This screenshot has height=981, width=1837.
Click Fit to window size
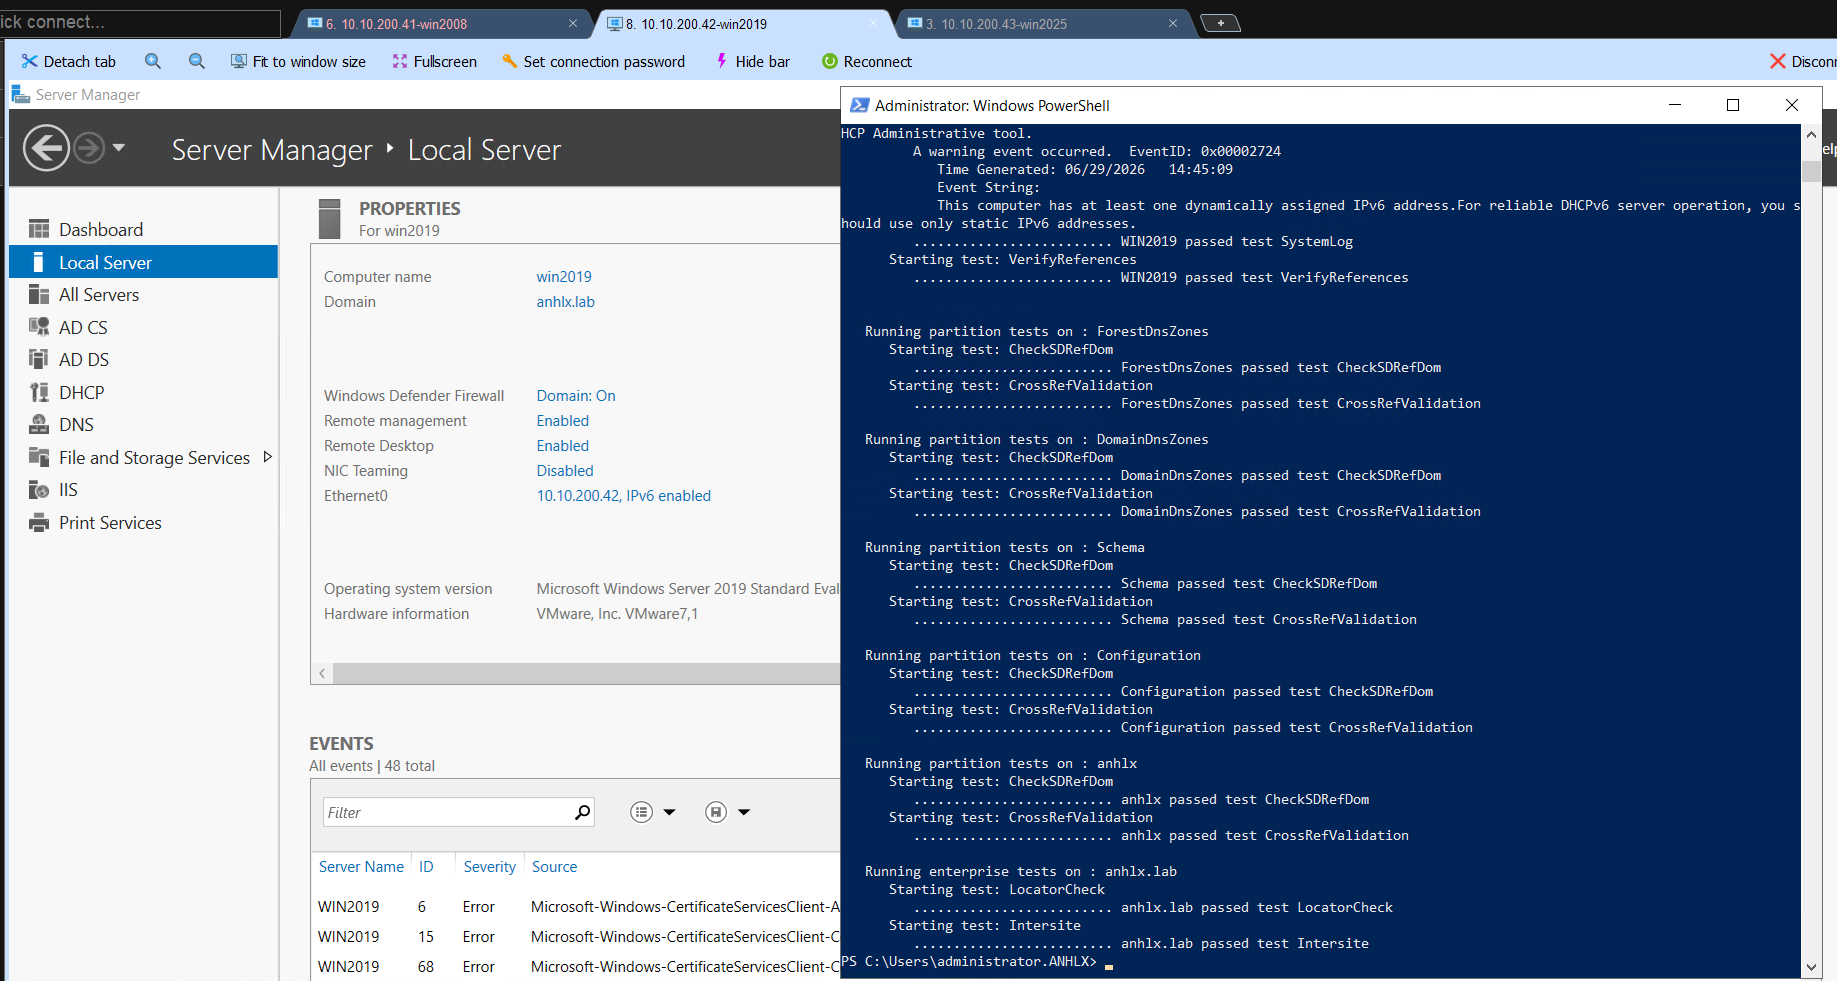[298, 61]
